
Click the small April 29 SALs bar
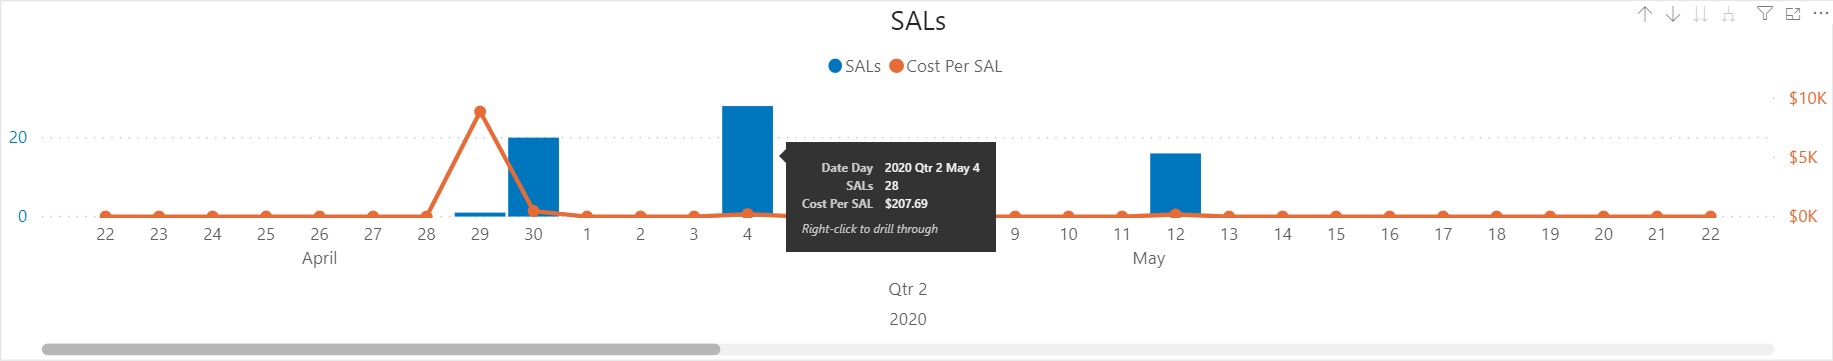[x=480, y=214]
